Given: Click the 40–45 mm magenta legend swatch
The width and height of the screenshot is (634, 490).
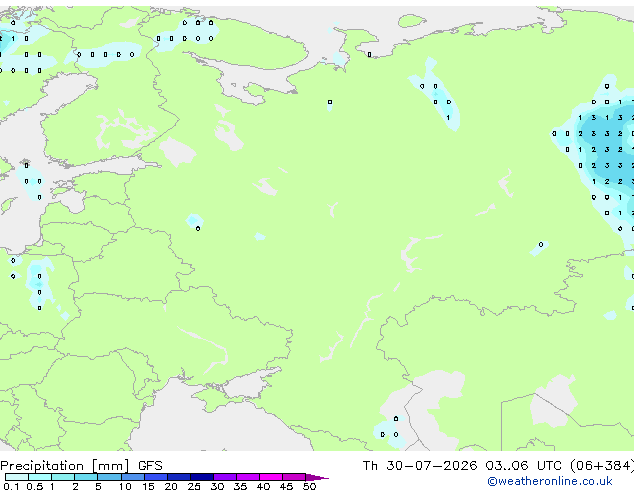Looking at the screenshot, I should [271, 477].
